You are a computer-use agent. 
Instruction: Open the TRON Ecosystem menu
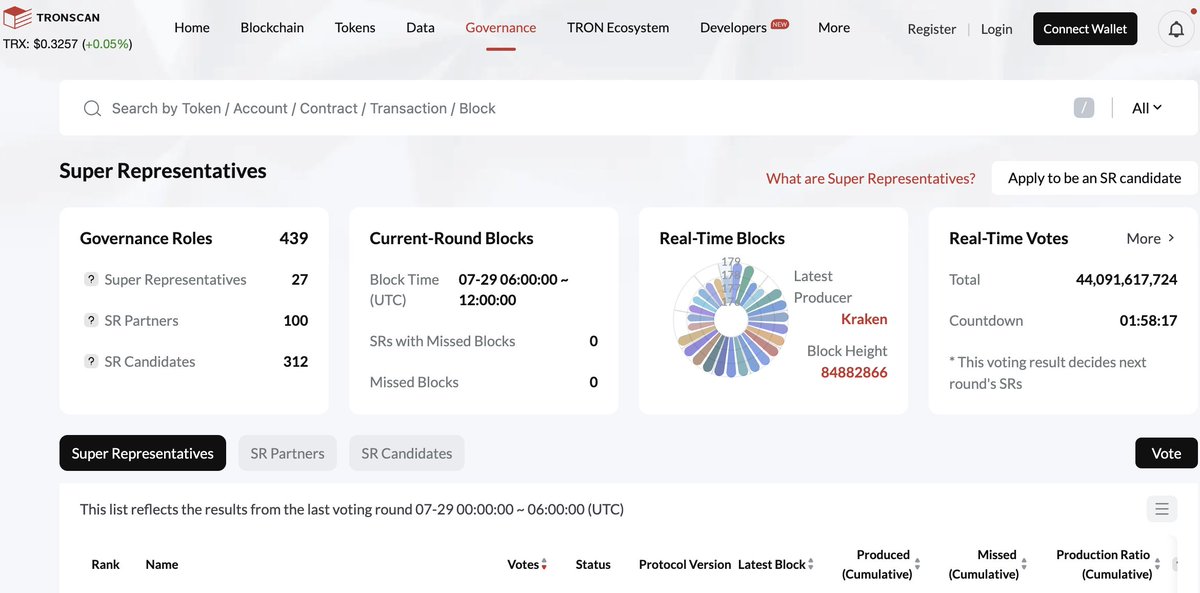[x=618, y=27]
